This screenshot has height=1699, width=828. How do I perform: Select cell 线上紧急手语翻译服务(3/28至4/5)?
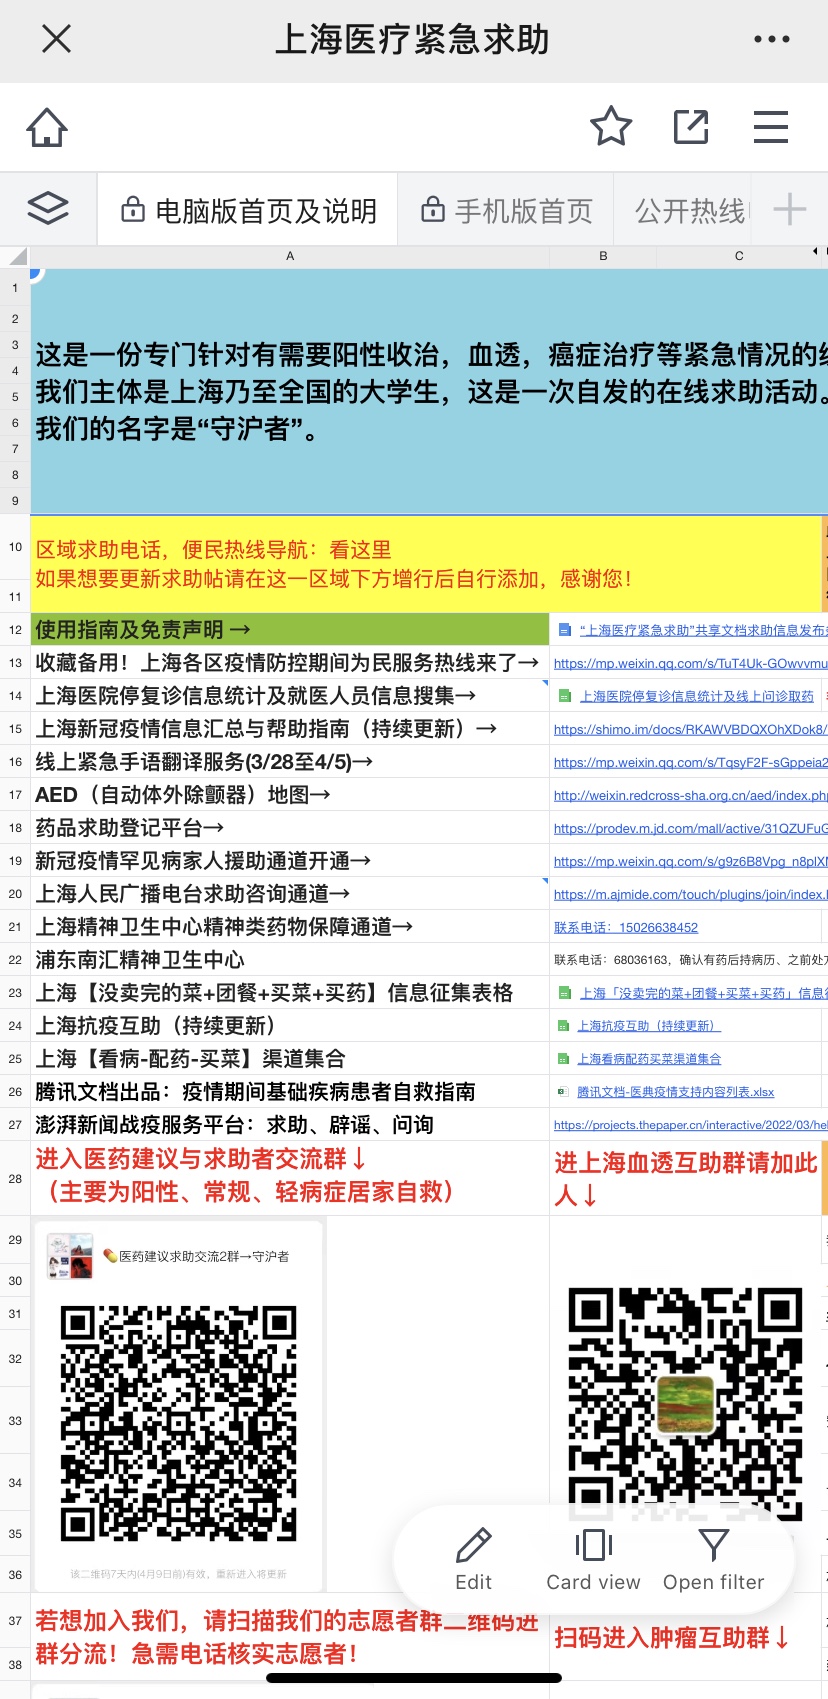tap(290, 762)
